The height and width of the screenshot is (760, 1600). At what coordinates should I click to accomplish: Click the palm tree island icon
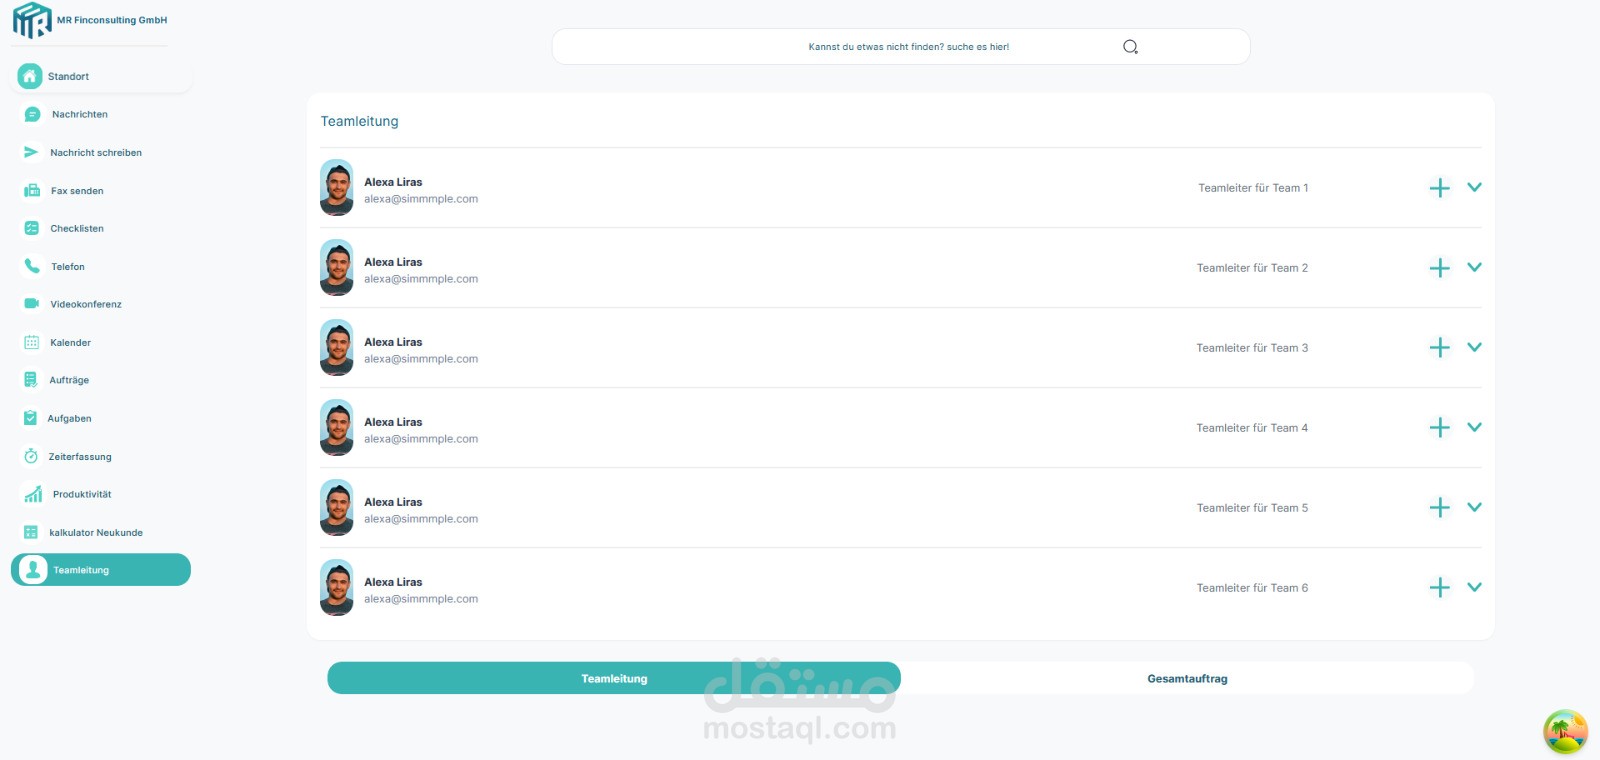(1566, 732)
